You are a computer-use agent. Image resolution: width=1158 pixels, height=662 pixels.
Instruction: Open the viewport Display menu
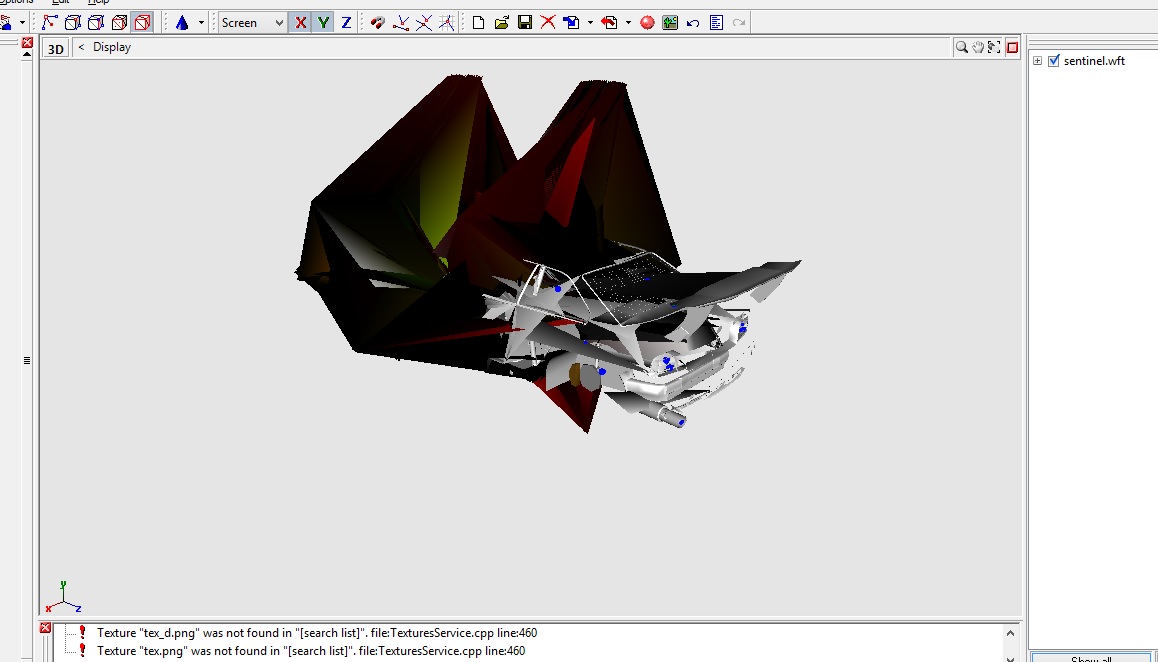112,47
